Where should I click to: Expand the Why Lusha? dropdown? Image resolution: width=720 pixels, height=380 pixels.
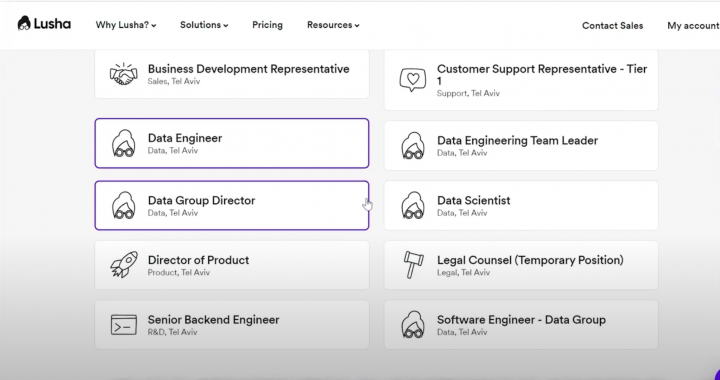click(126, 25)
